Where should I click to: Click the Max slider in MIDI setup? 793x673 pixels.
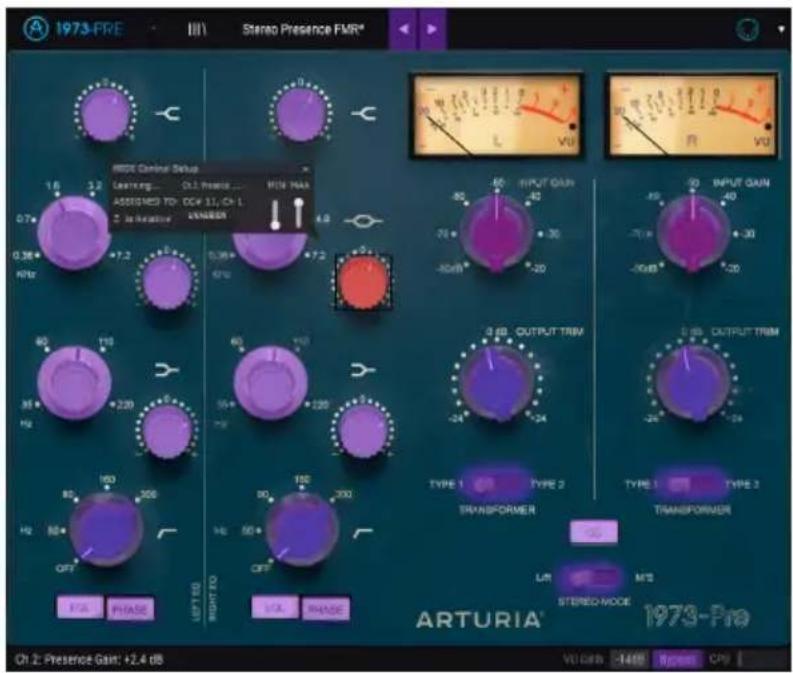tap(298, 212)
